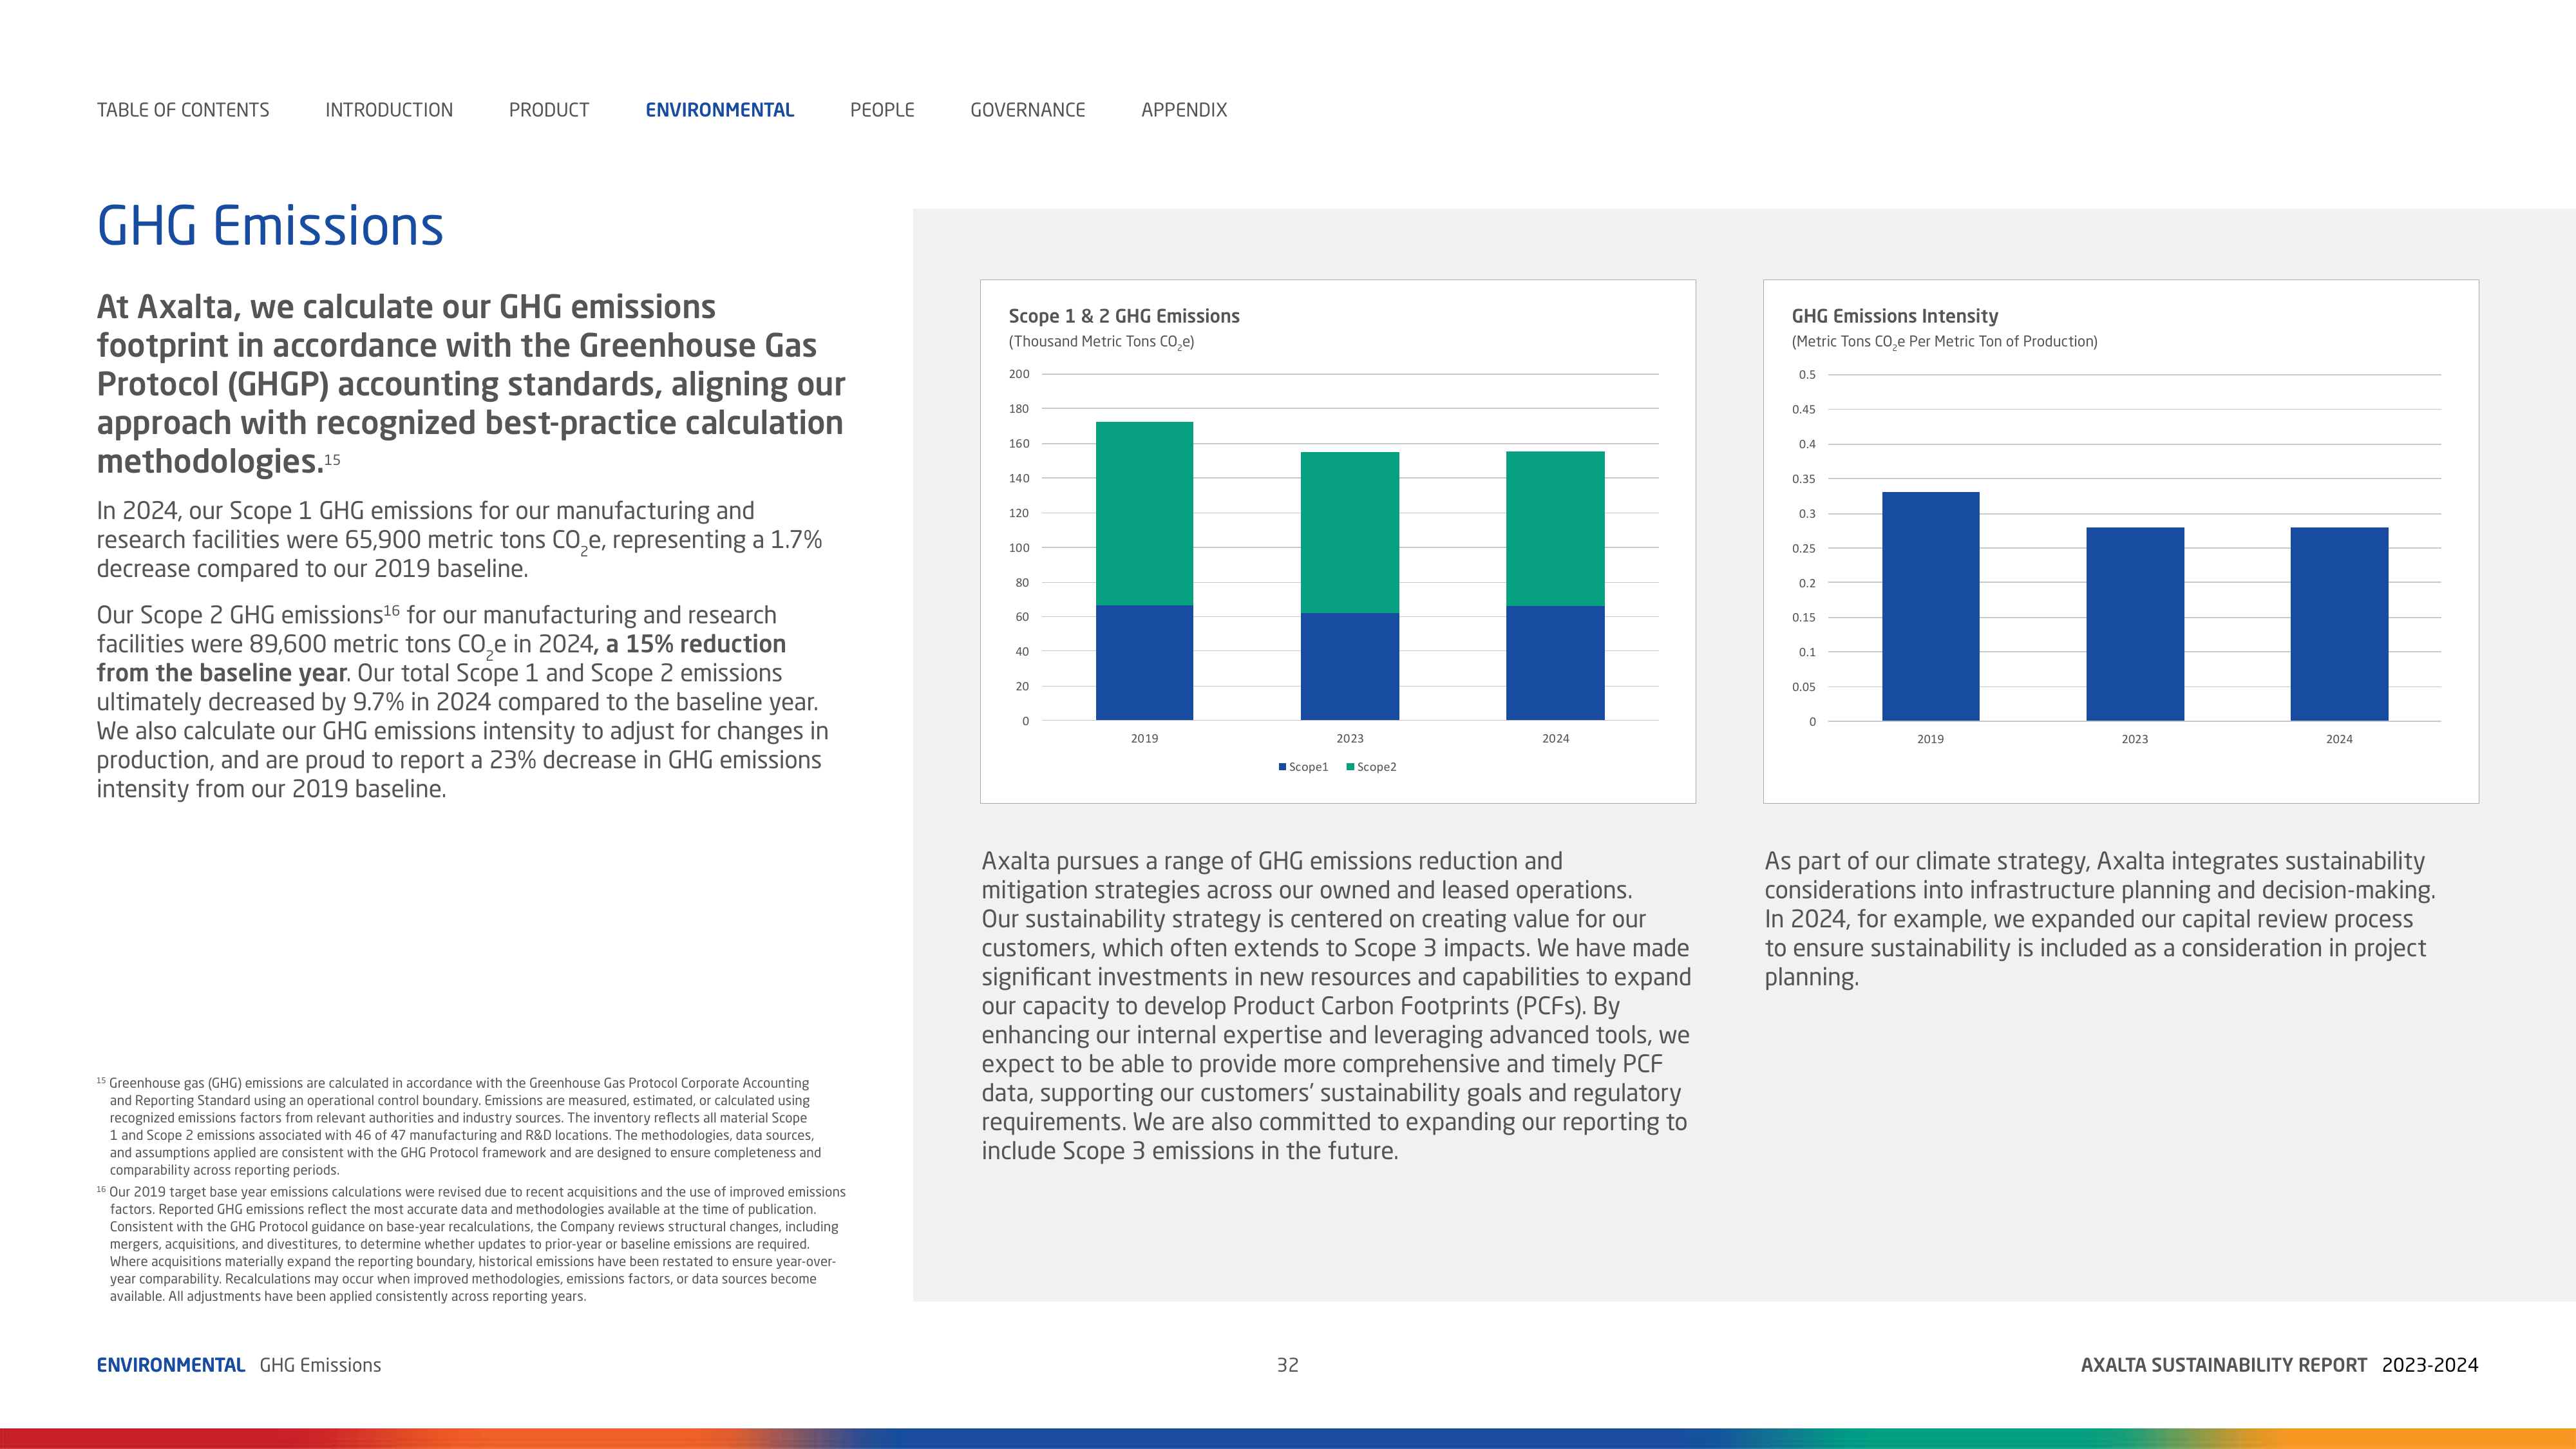The image size is (2576, 1449).
Task: Select the Scope2 legend green swatch
Action: pos(1350,767)
